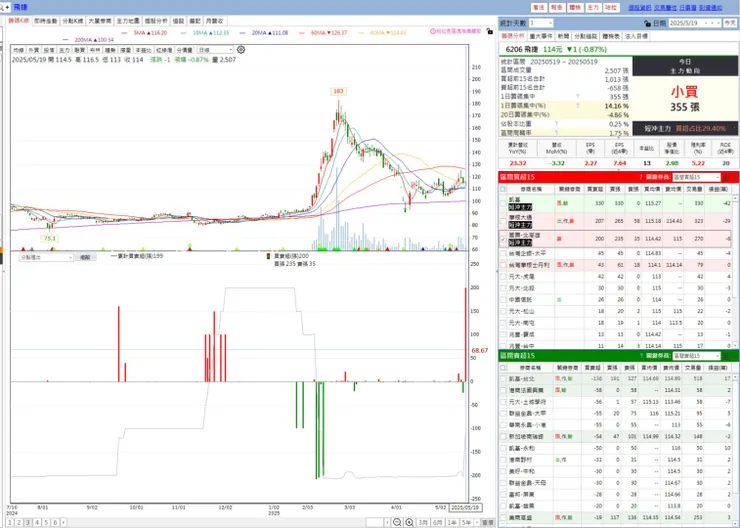Uncheck the selected row with 買賣超 200
This screenshot has width=740, height=528.
pyautogui.click(x=503, y=239)
